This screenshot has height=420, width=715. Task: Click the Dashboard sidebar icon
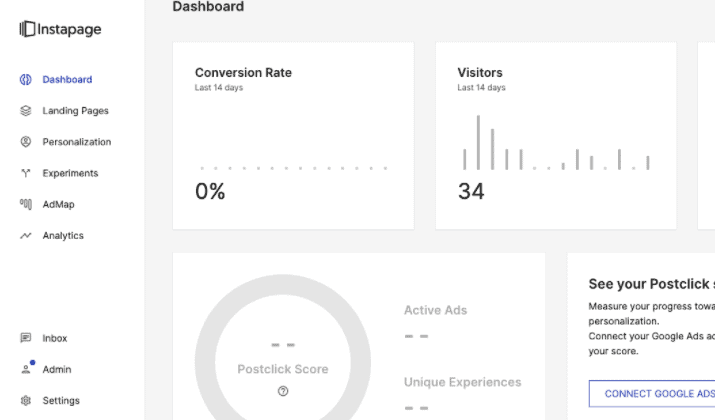pyautogui.click(x=26, y=80)
